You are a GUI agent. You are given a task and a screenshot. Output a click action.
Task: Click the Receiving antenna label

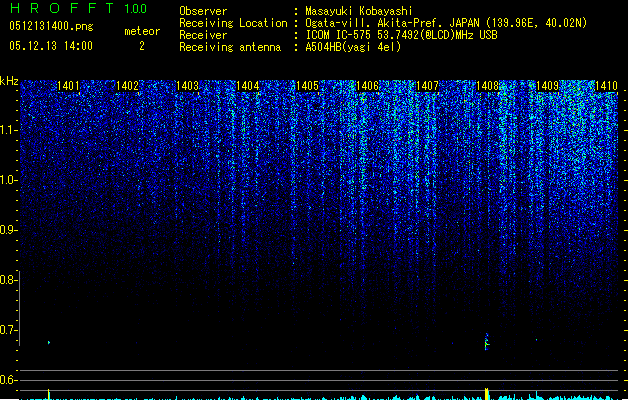click(230, 47)
